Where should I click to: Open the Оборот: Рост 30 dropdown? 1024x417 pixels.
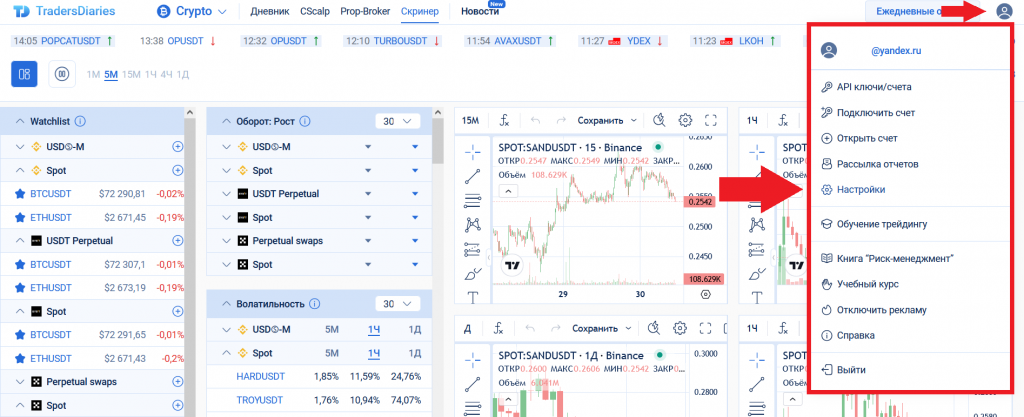(397, 121)
